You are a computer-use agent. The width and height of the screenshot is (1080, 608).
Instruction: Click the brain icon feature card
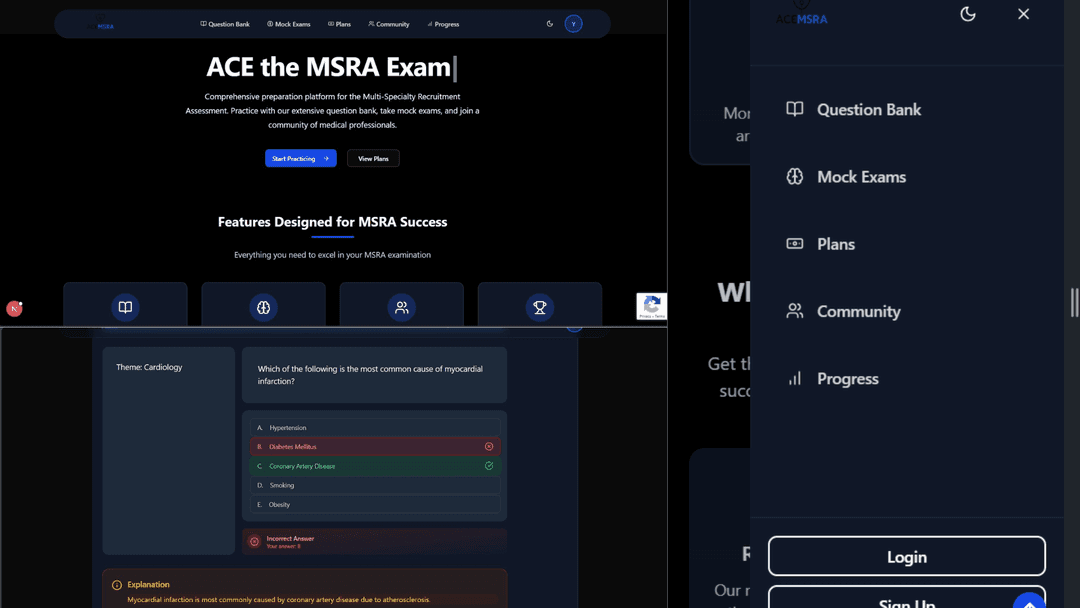coord(263,306)
